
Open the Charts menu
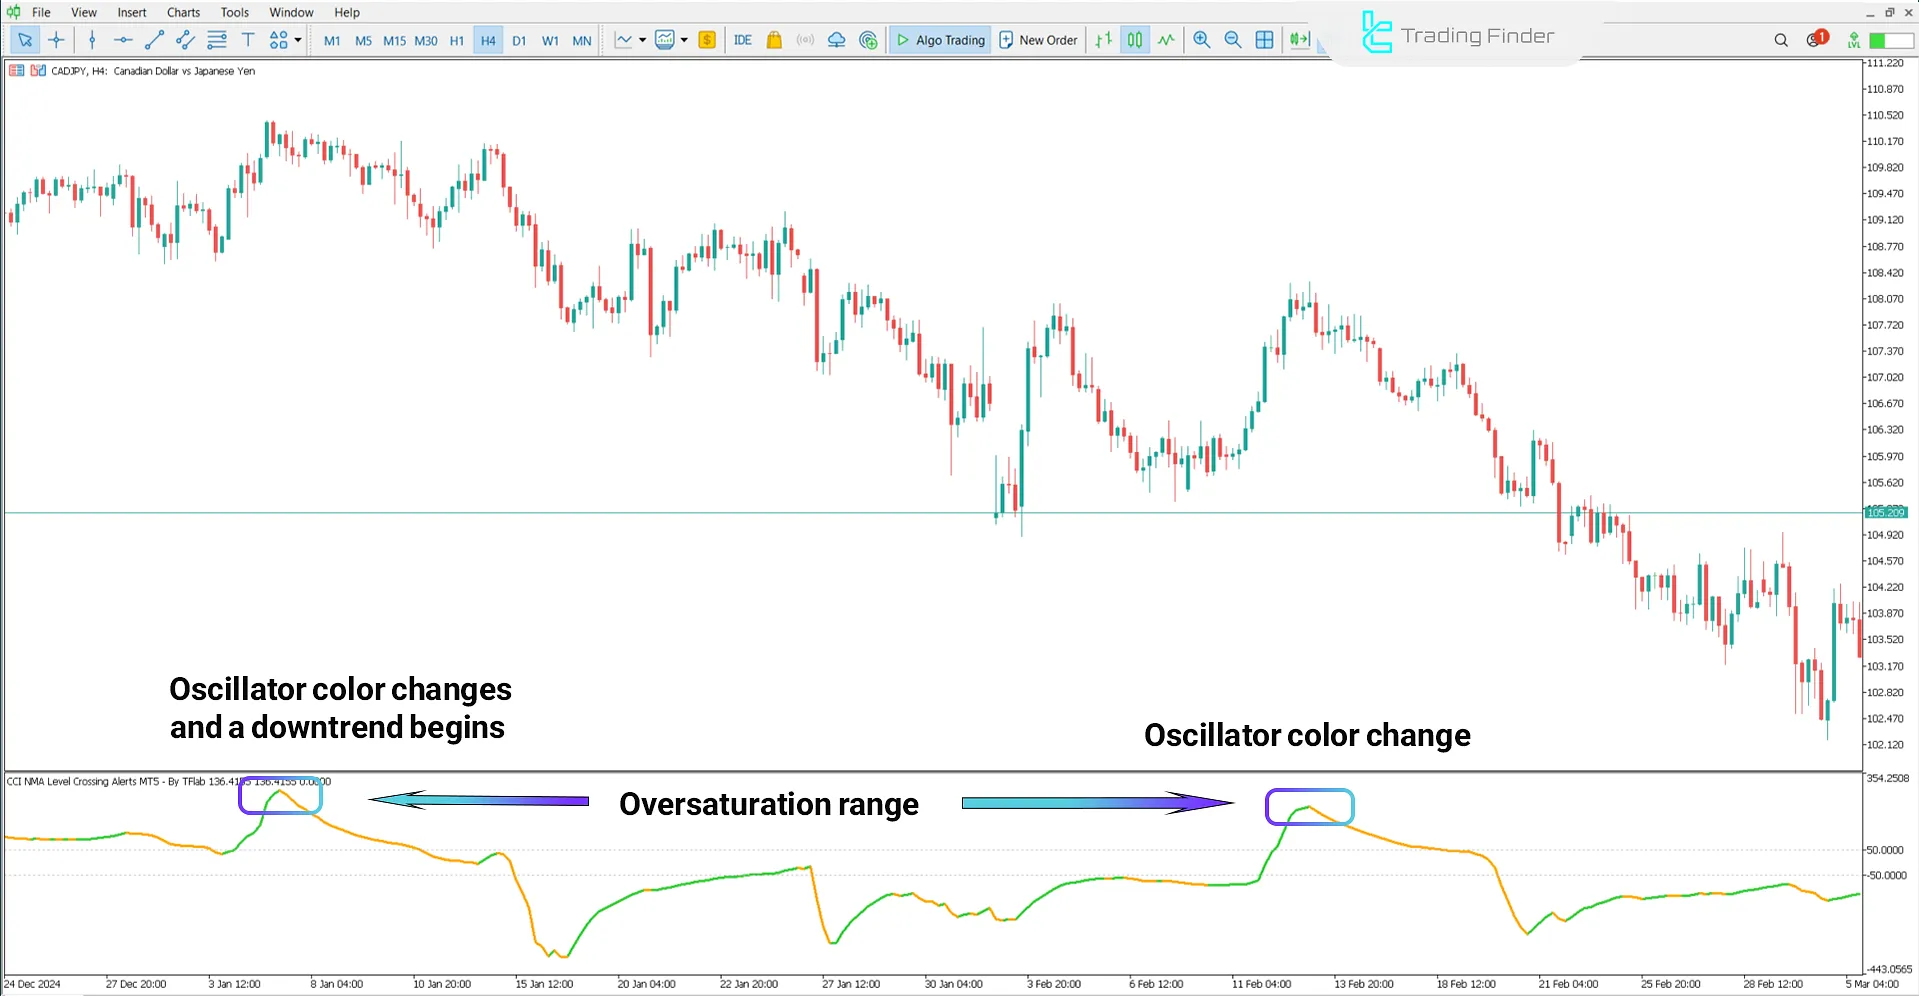[182, 12]
